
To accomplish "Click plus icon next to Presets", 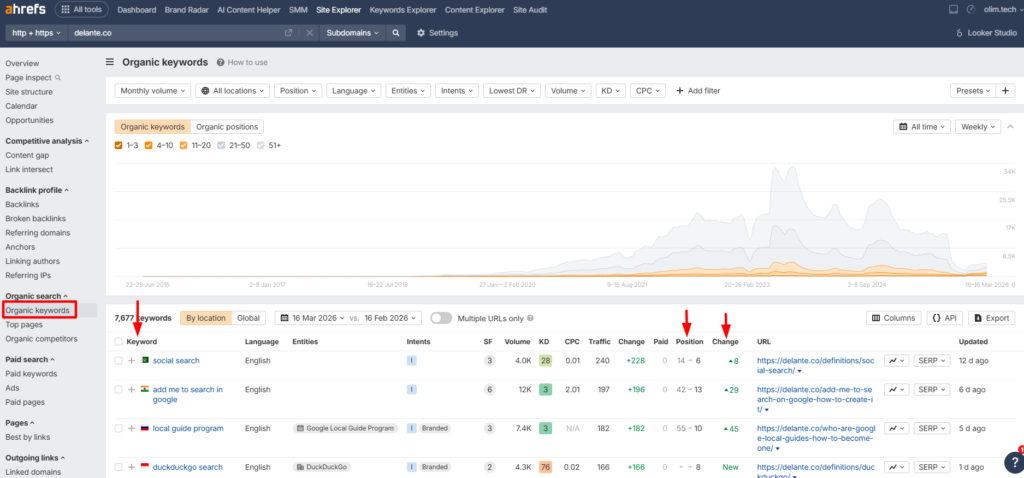I will pos(1005,90).
